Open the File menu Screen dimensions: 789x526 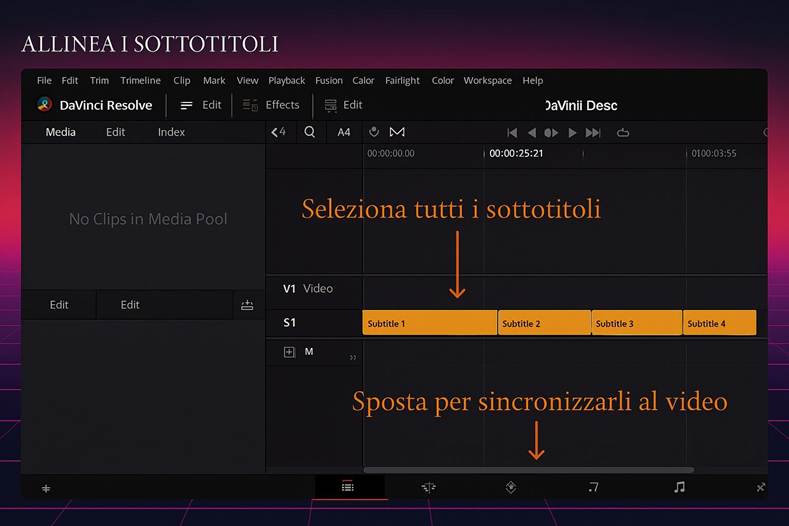44,81
